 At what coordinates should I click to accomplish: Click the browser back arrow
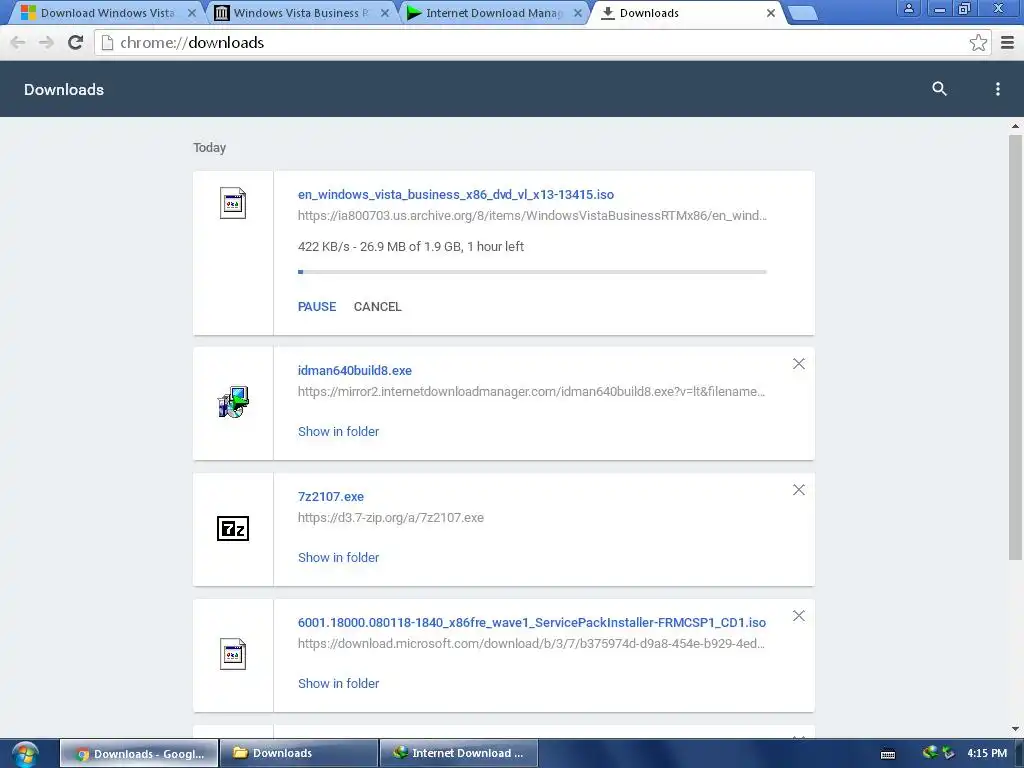(x=18, y=42)
